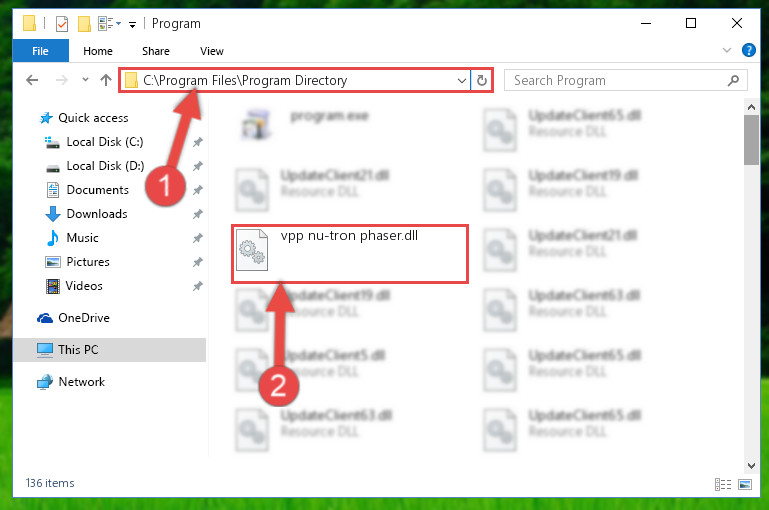
Task: Open recent locations dropdown arrow
Action: pos(85,79)
